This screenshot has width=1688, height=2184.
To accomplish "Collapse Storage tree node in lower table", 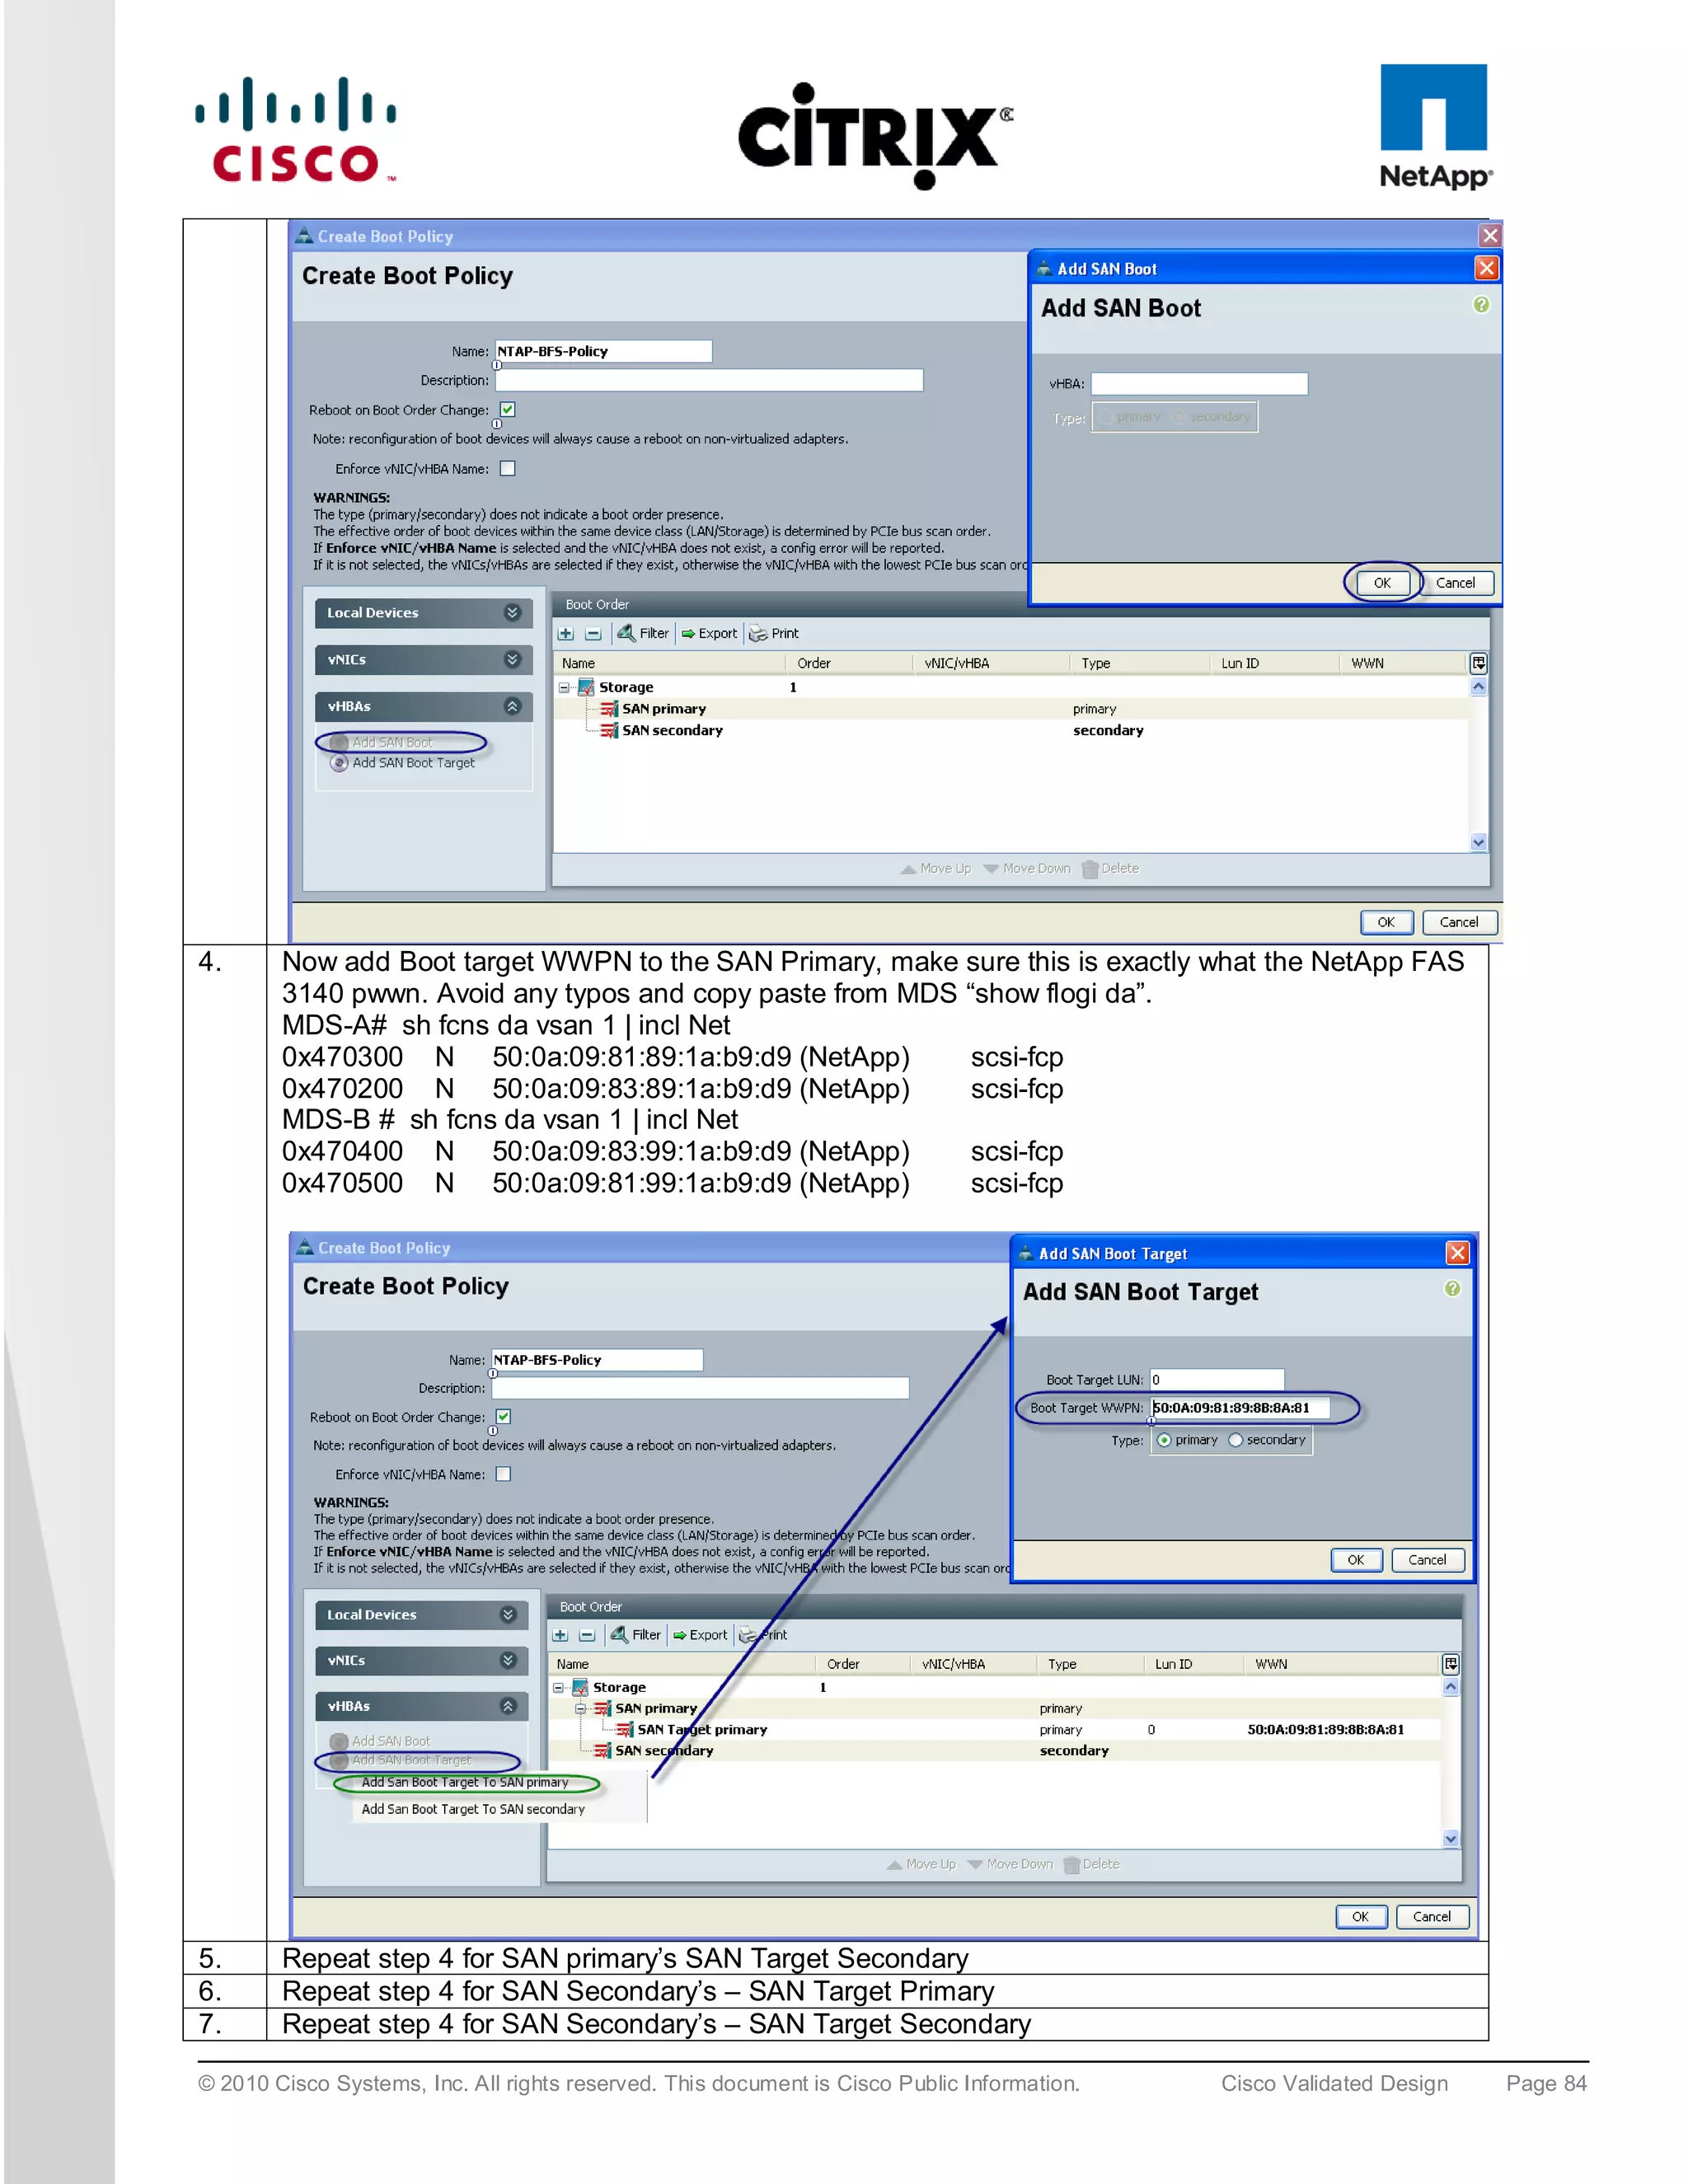I will click(x=558, y=1688).
